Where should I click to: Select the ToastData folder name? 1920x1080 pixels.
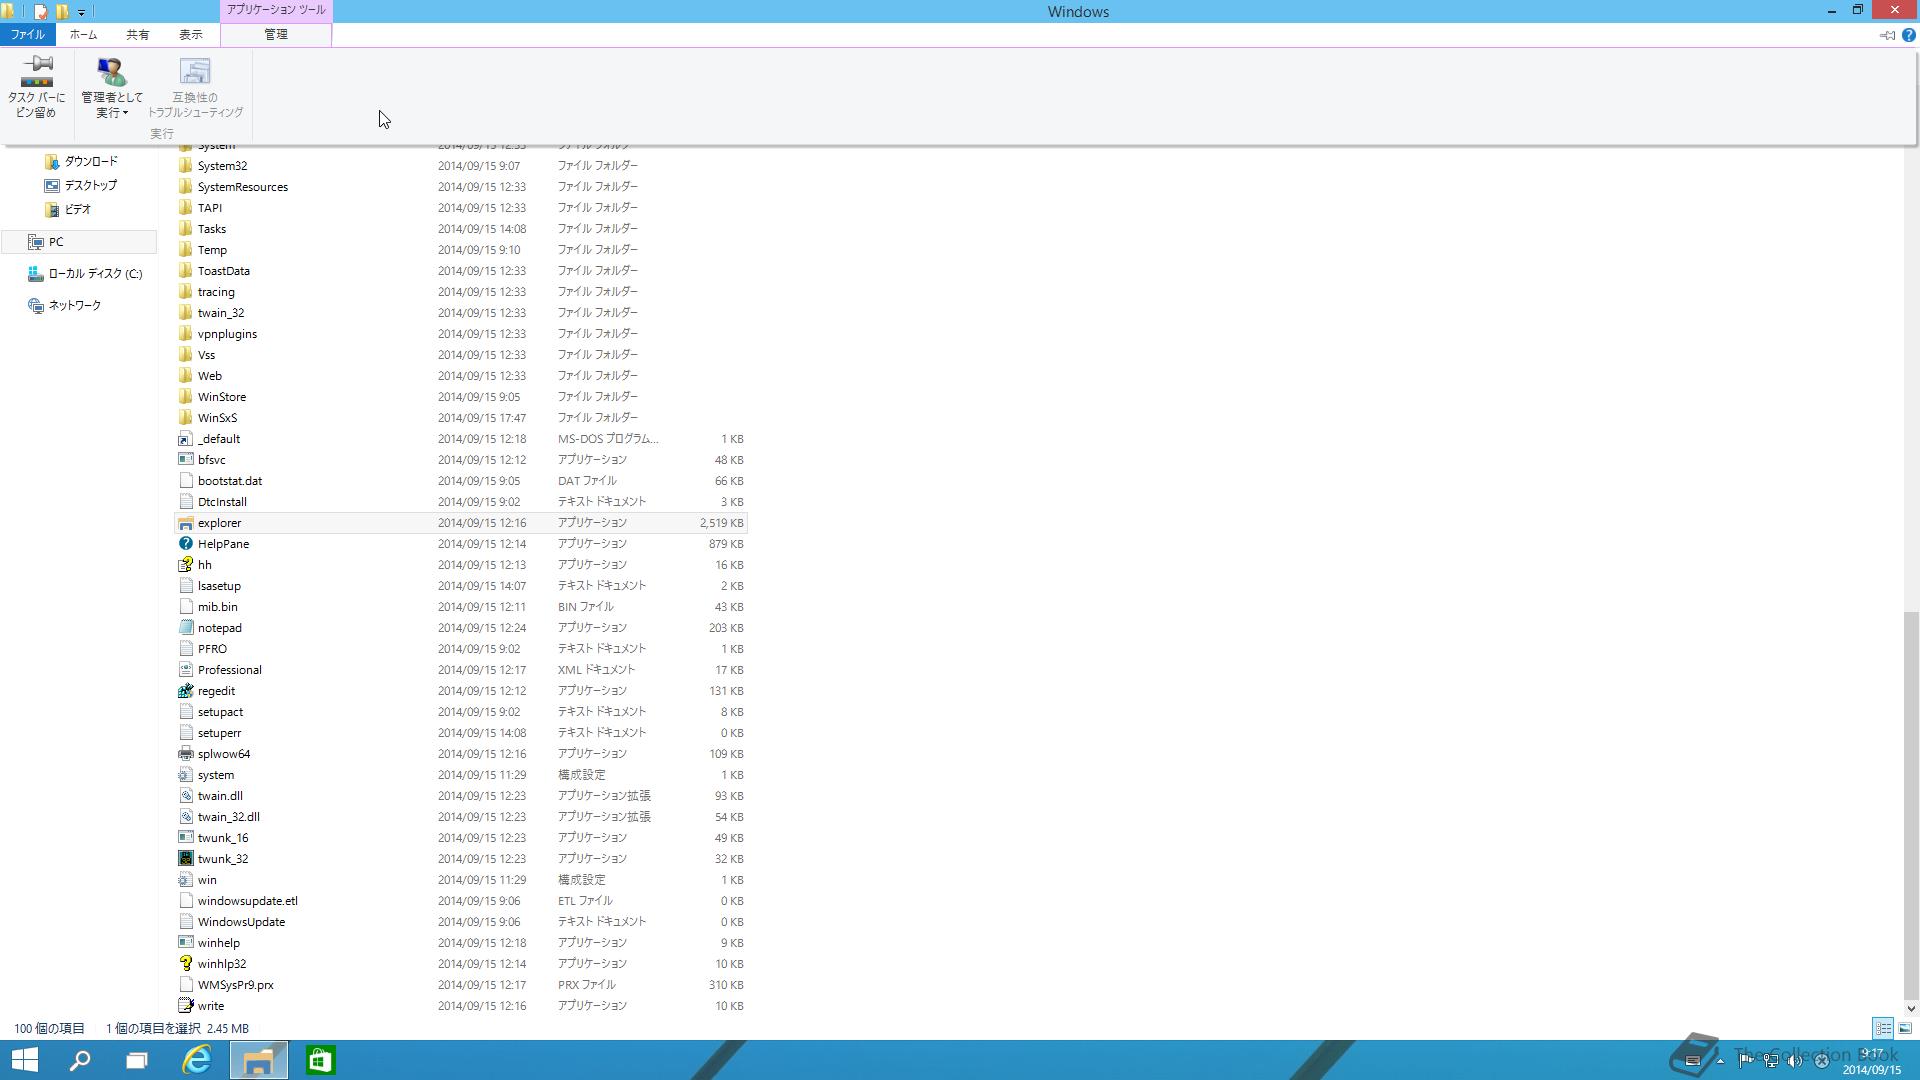224,271
